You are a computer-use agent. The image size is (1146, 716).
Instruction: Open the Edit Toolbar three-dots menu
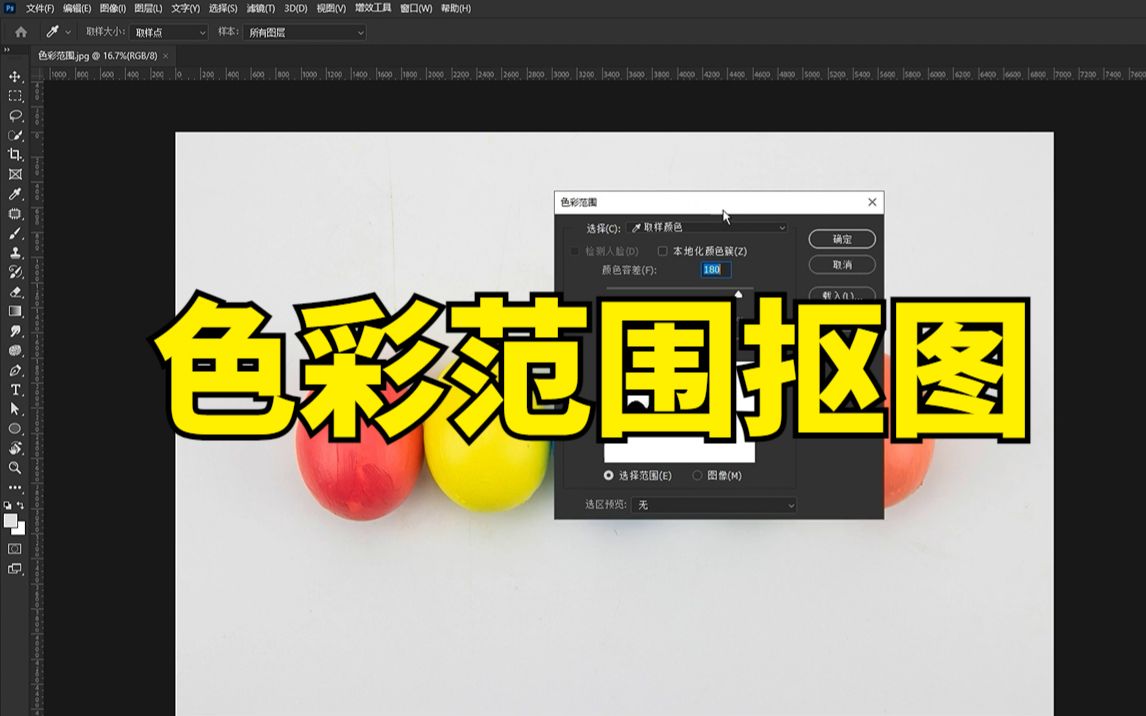15,487
